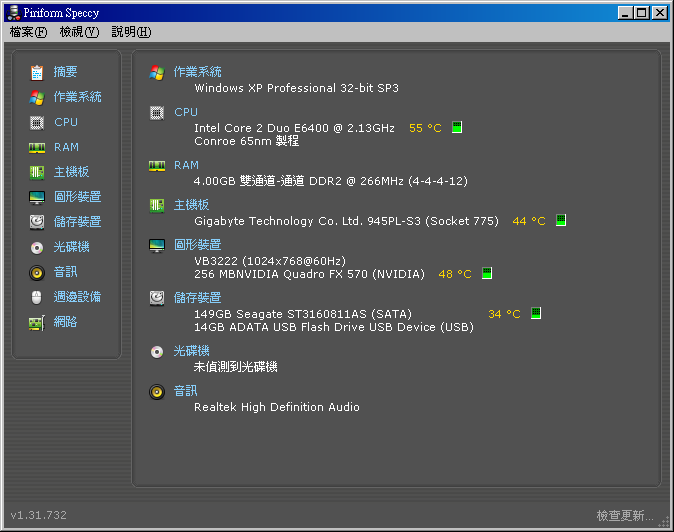
Task: Click the 儲存裝置 hard drive icon in sidebar
Action: pos(37,222)
